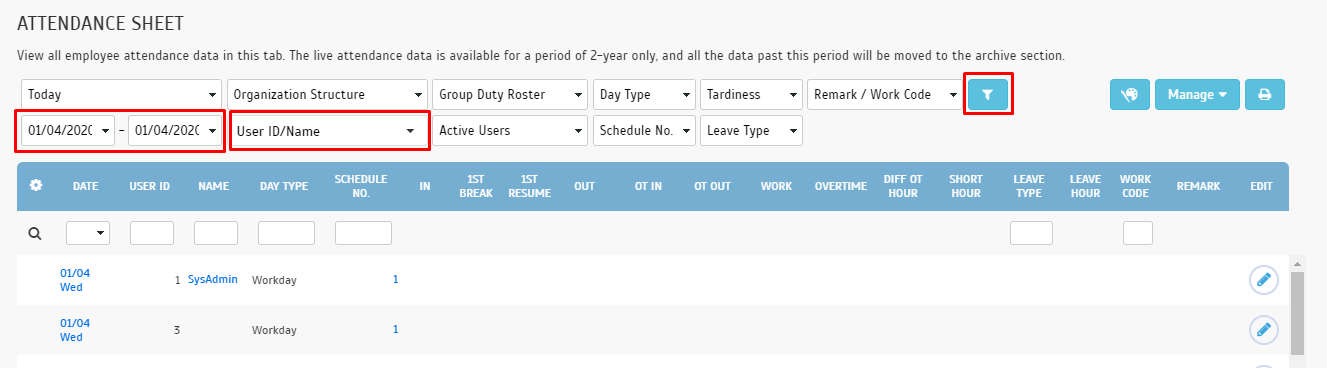This screenshot has height=368, width=1327.
Task: Open the Today period dropdown
Action: click(x=121, y=94)
